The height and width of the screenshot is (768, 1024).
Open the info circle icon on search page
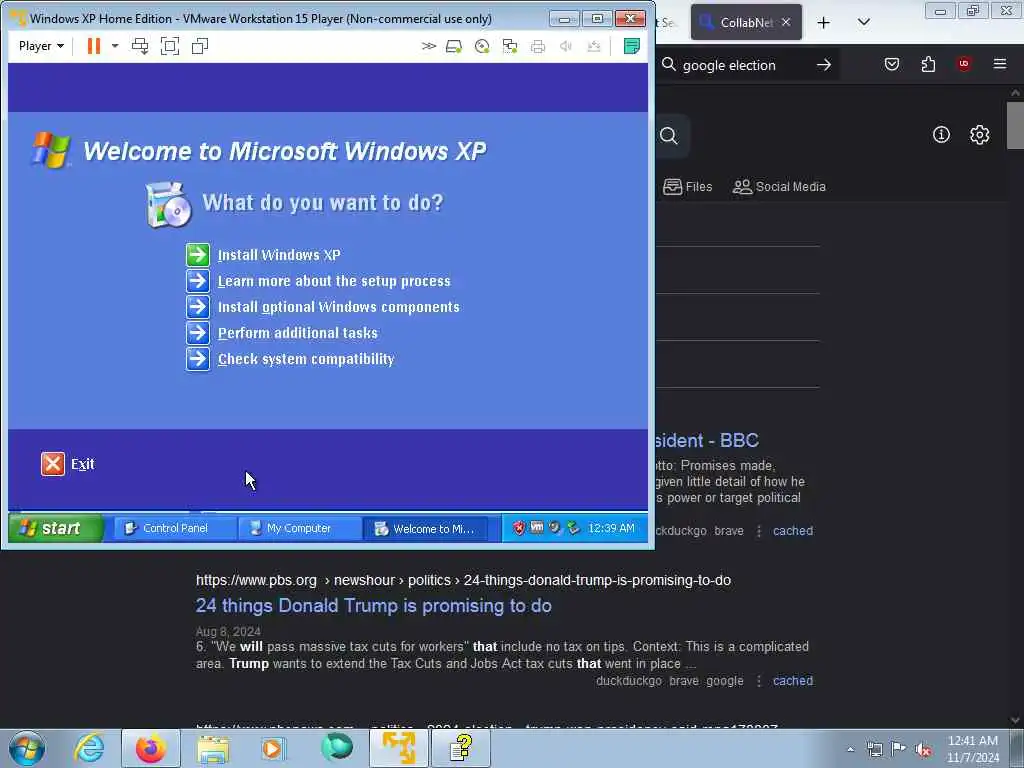tap(941, 135)
